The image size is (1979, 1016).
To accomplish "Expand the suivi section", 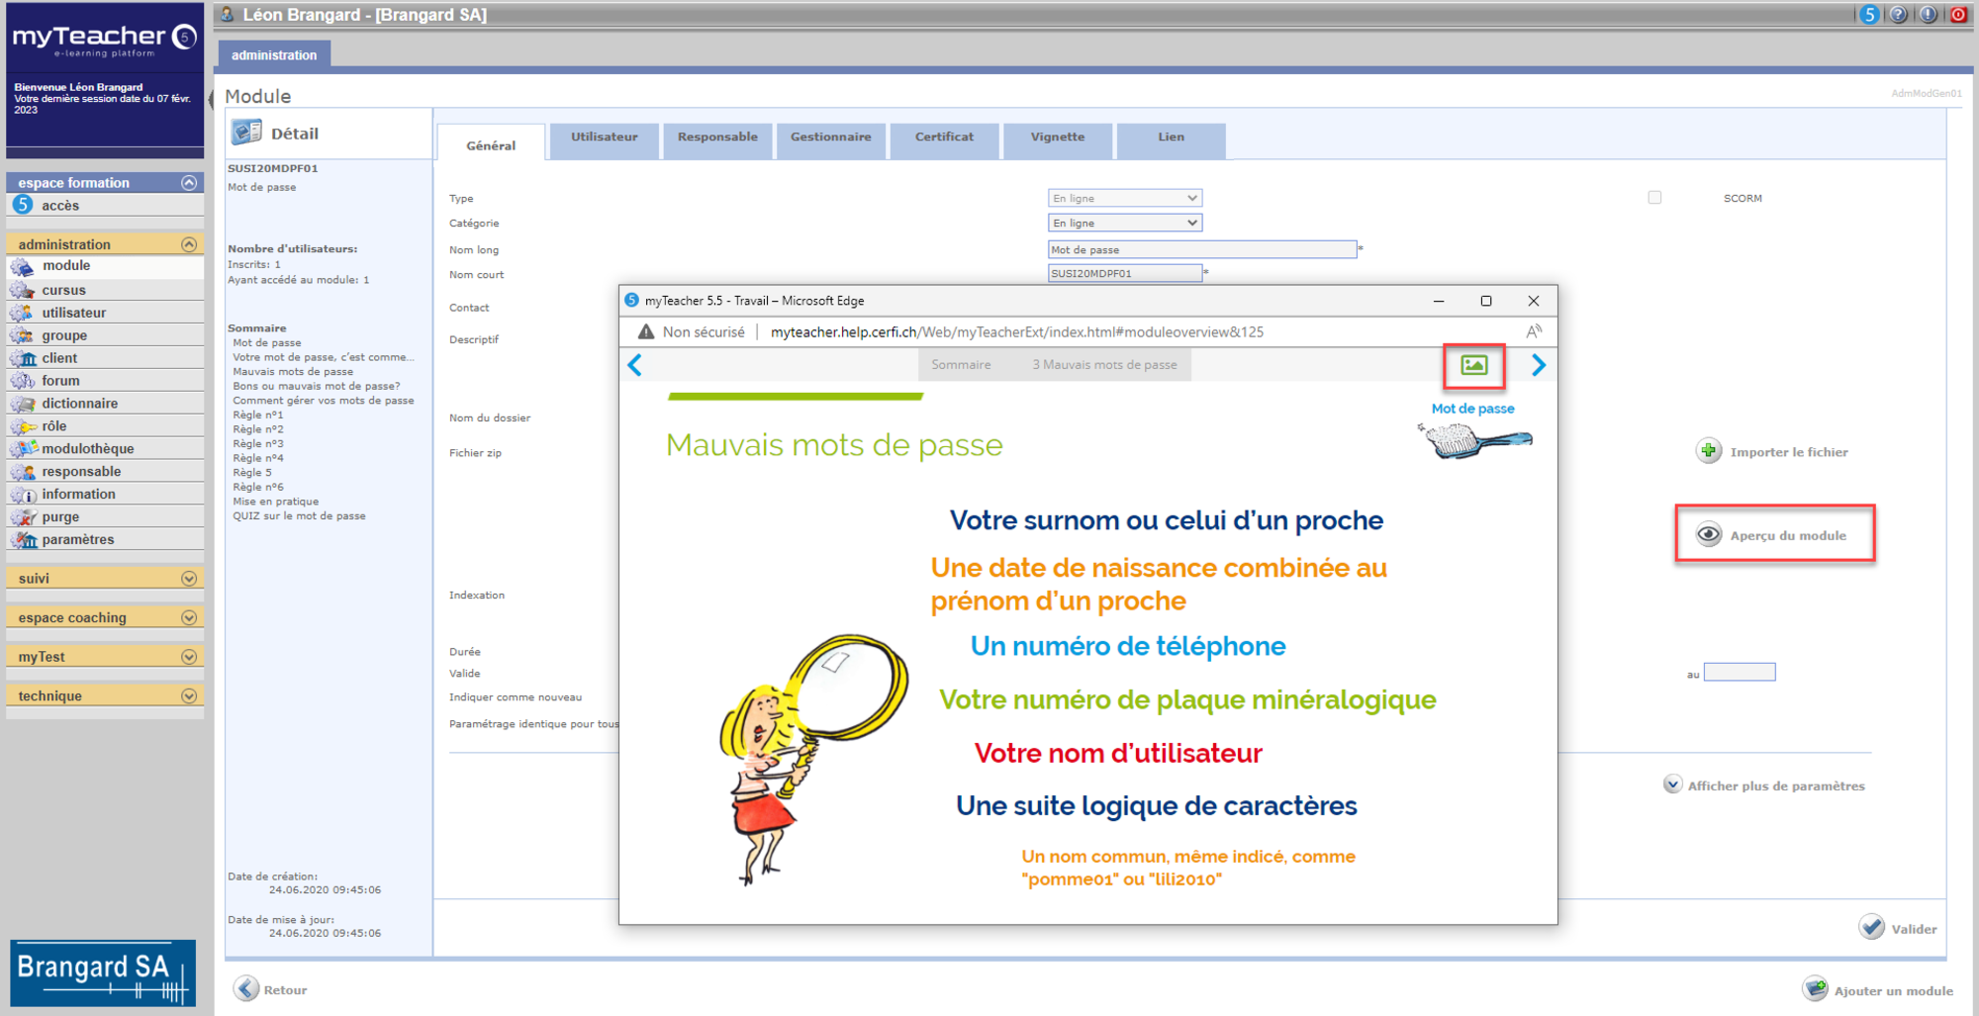I will tap(188, 579).
